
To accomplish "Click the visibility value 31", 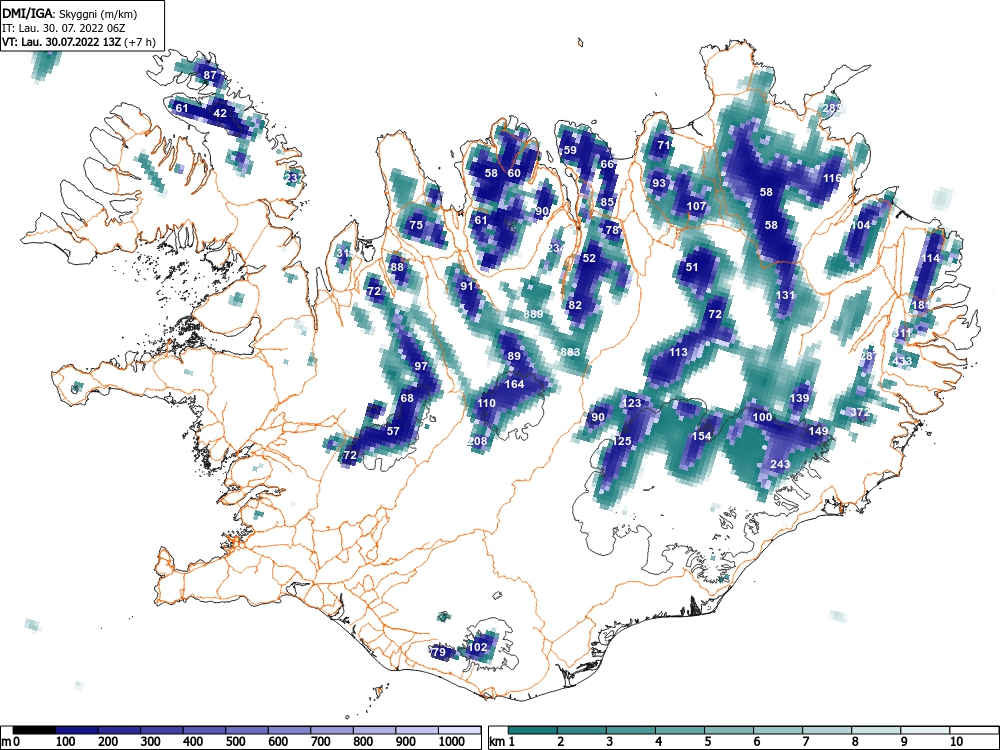I will (343, 253).
